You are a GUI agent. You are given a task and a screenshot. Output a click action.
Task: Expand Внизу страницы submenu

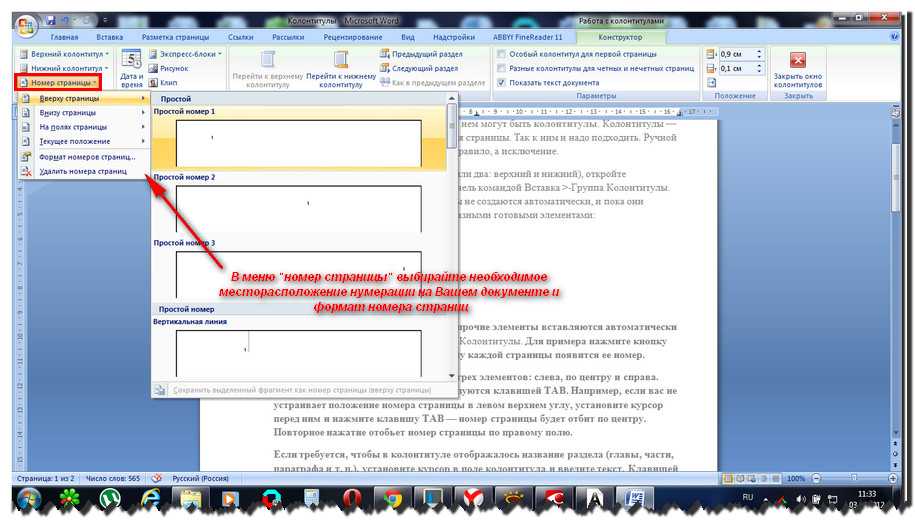(x=83, y=113)
